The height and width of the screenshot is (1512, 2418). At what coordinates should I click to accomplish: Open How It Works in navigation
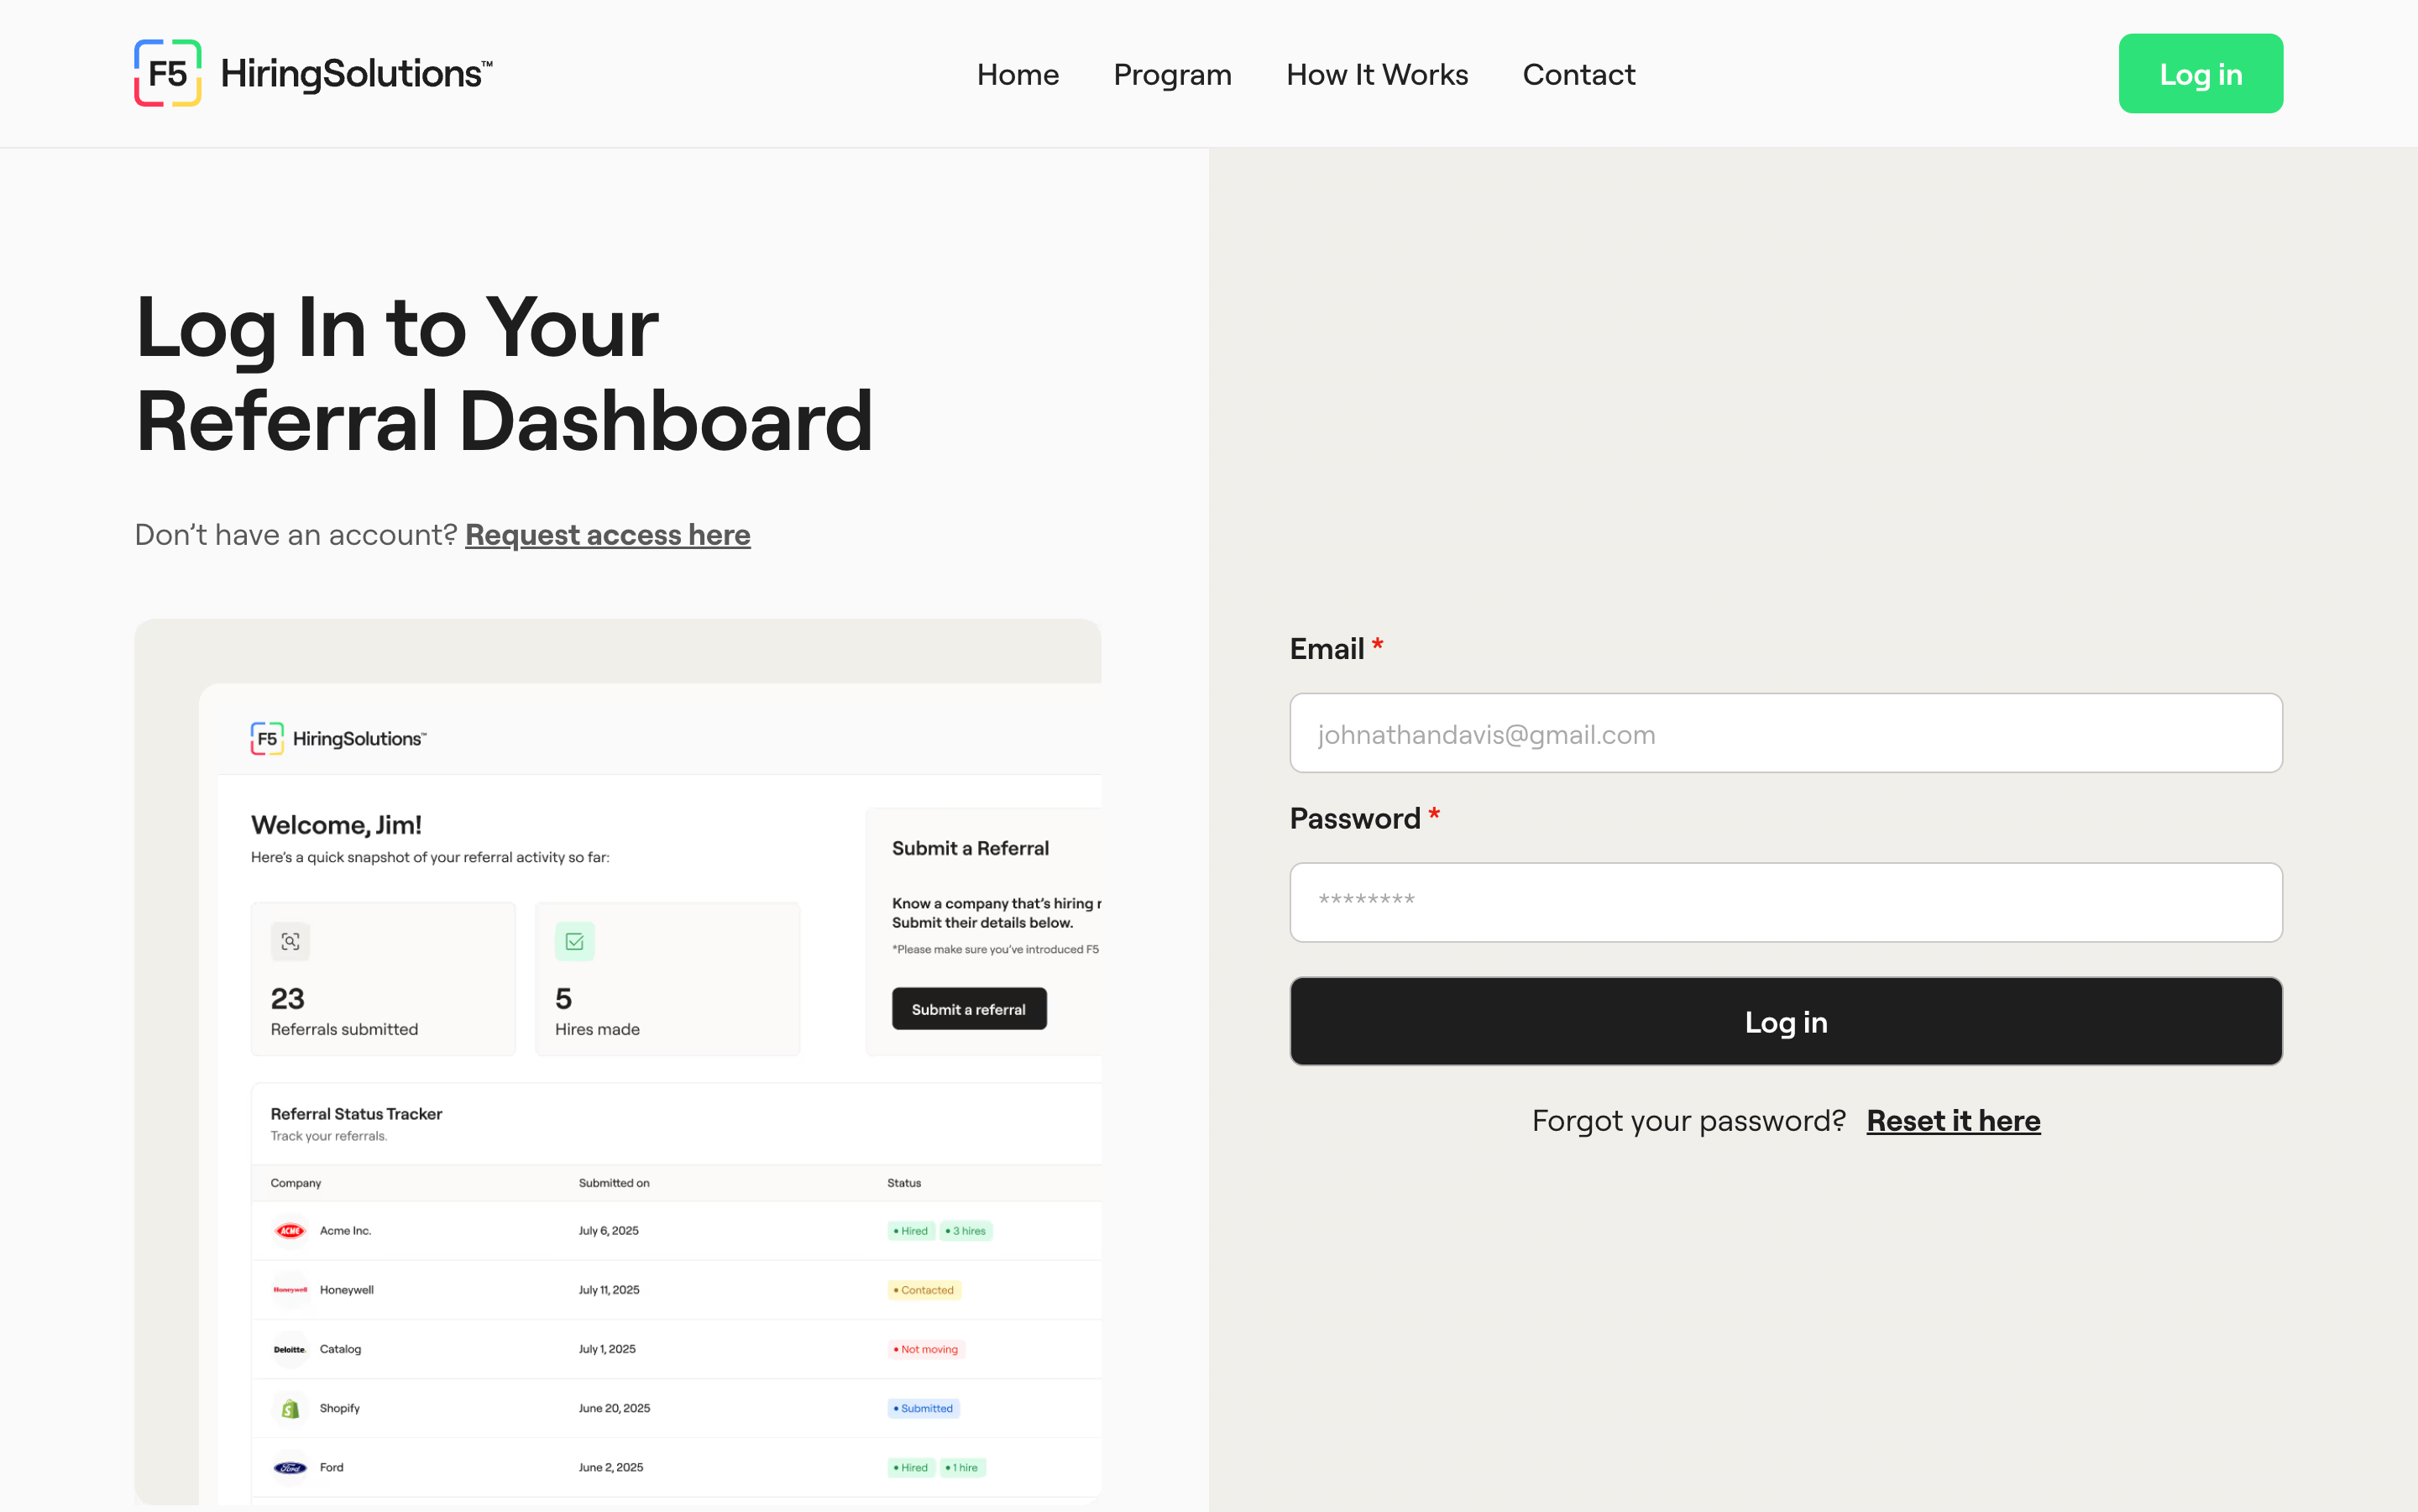coord(1376,74)
